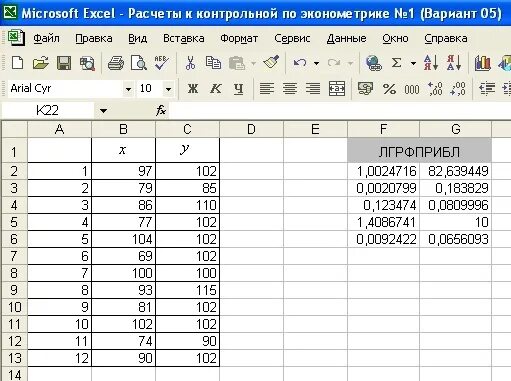Apply thousands separator 000 format

click(412, 89)
